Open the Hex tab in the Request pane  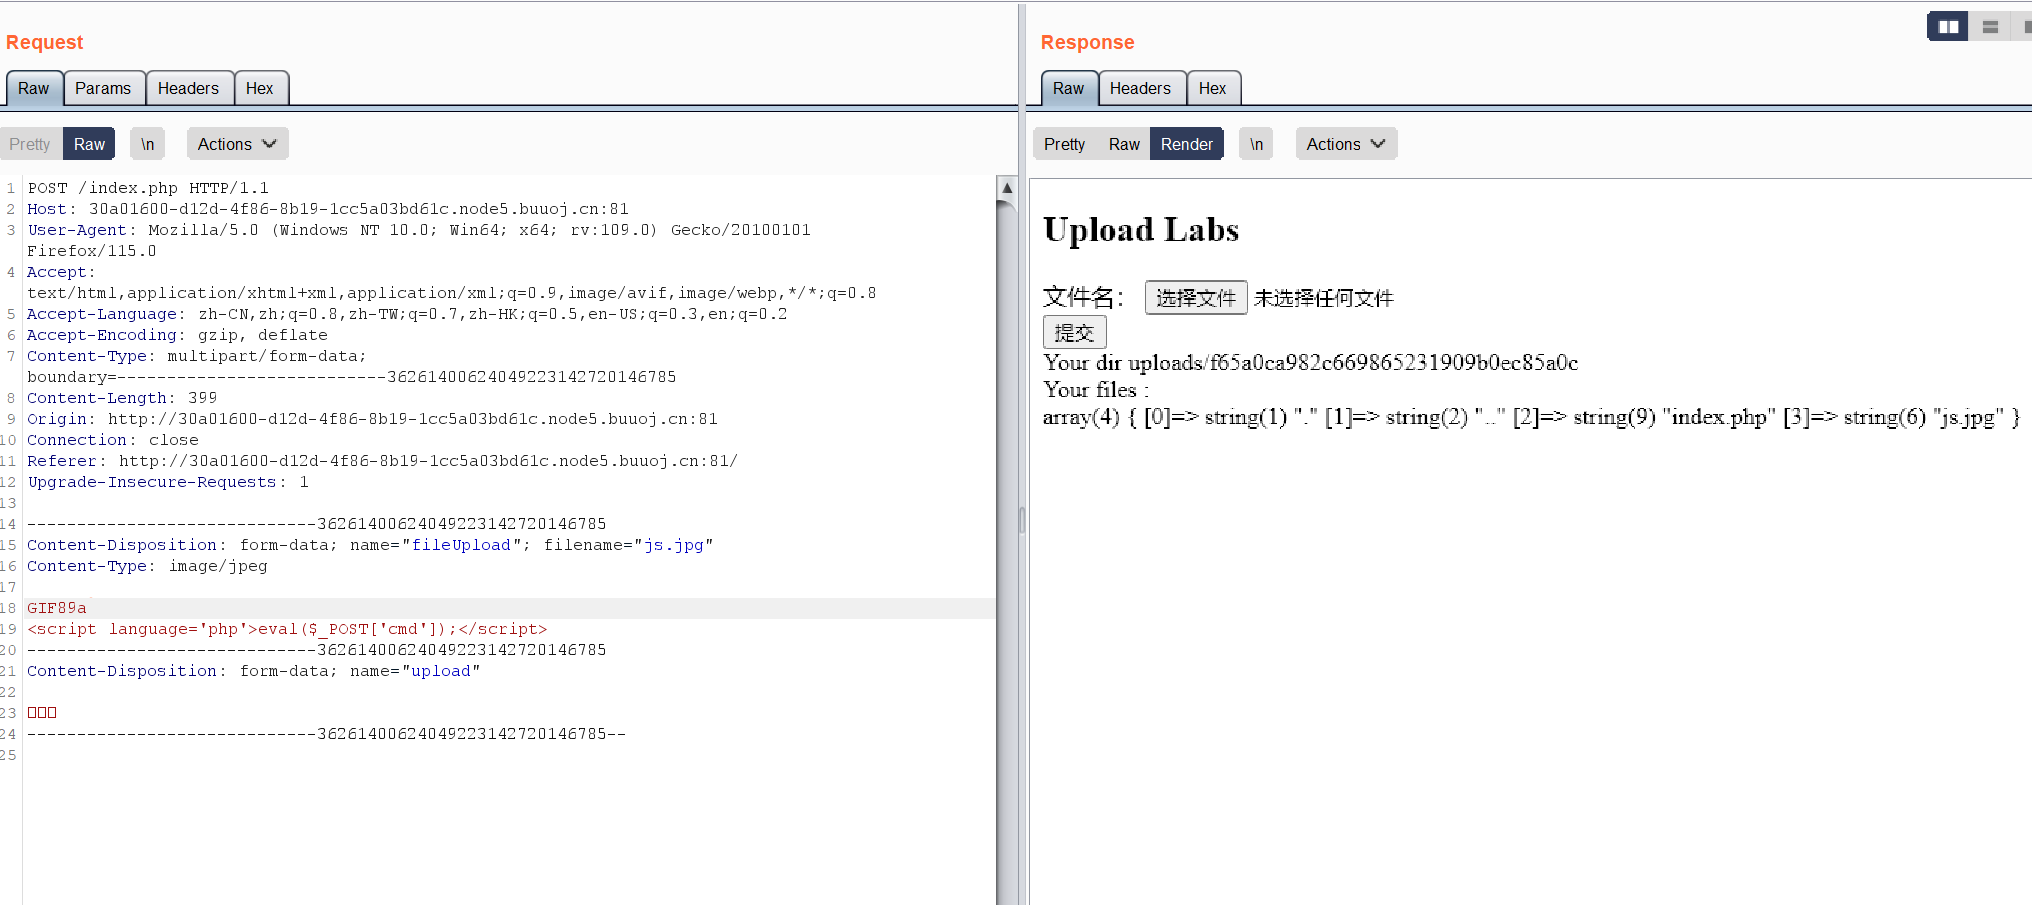click(x=260, y=88)
